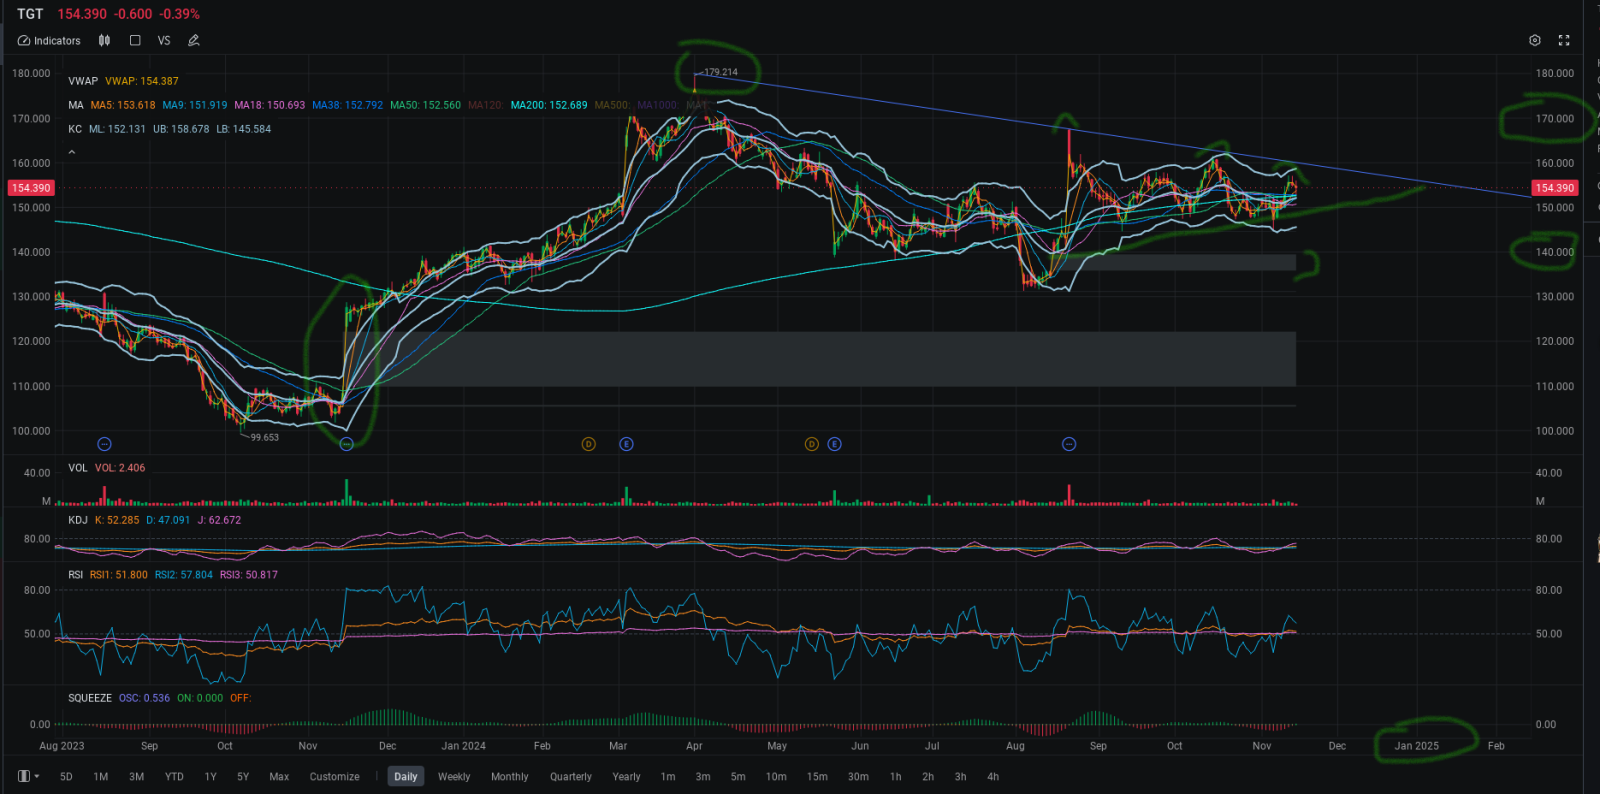Click the 99.653 low price label
This screenshot has height=794, width=1600.
coord(264,437)
